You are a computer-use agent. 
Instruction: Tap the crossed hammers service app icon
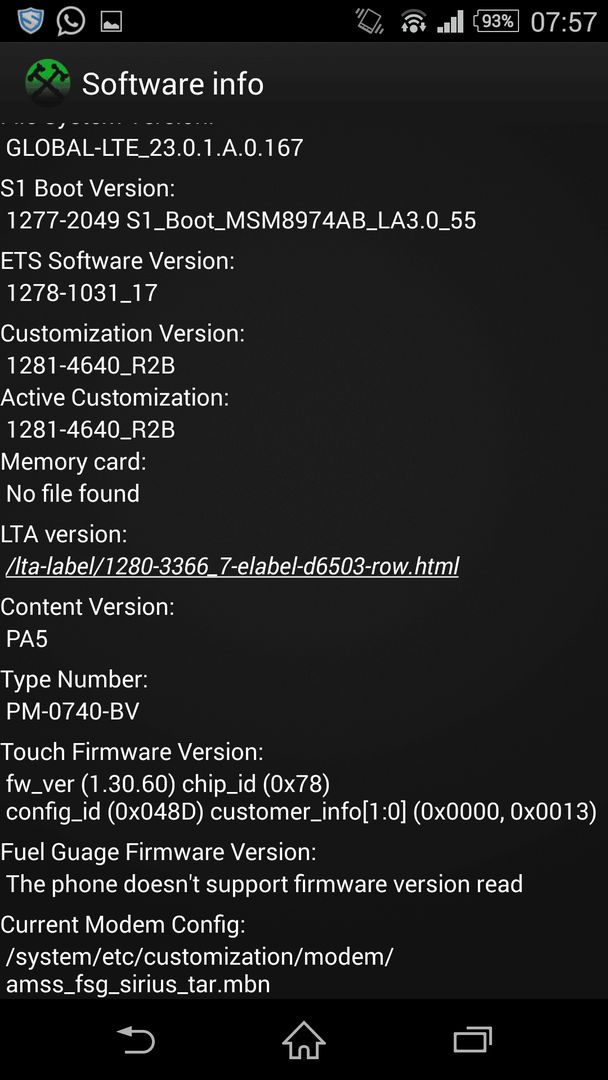(48, 83)
